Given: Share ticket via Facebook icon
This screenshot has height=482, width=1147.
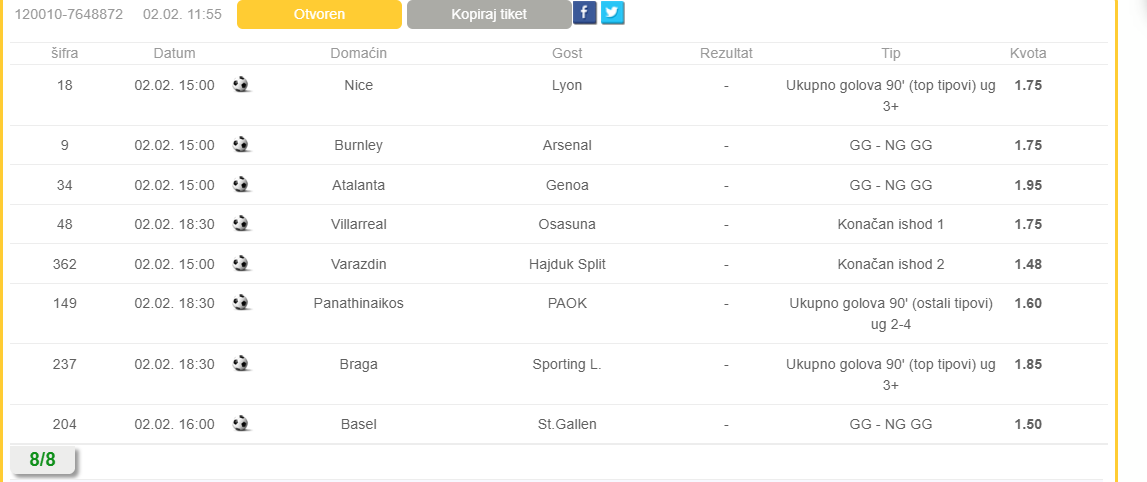Looking at the screenshot, I should 584,13.
